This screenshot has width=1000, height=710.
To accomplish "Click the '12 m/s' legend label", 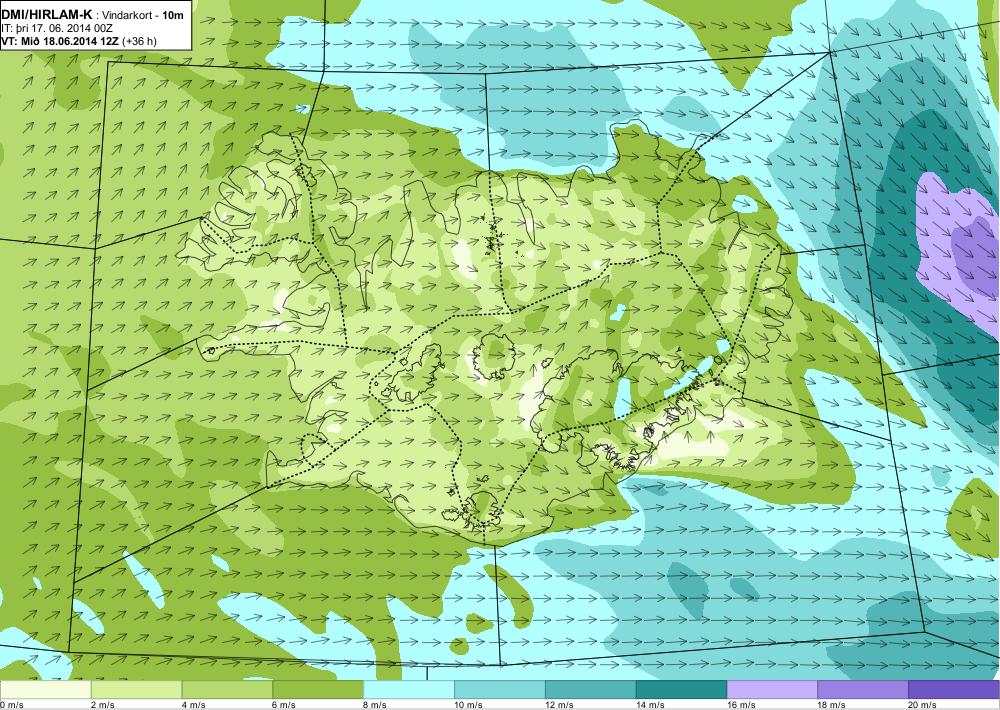I will coord(560,705).
